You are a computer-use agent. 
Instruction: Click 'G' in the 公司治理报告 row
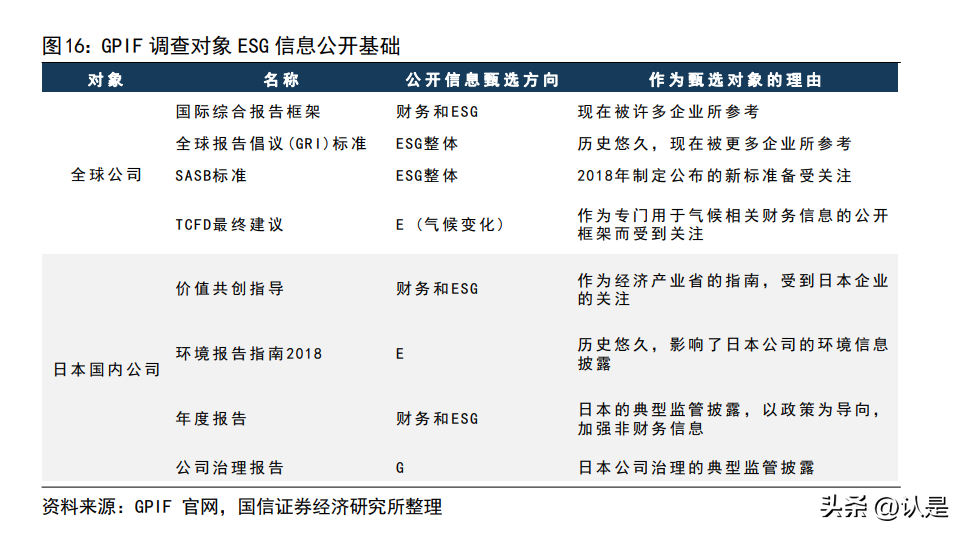tap(400, 468)
